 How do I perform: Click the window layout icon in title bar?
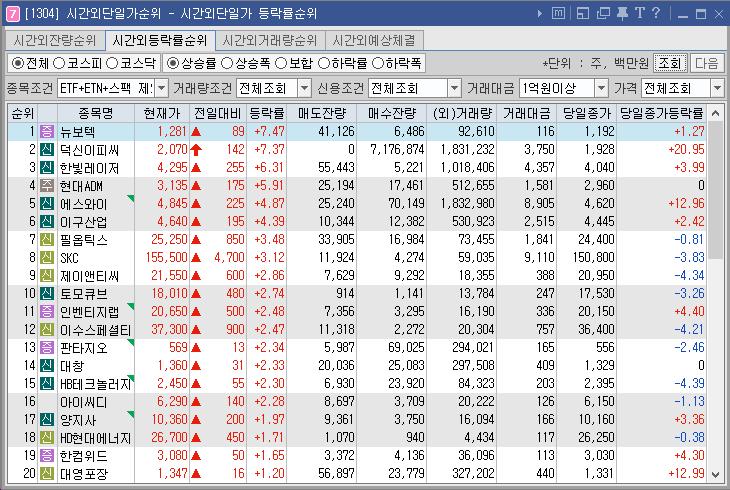tap(582, 13)
